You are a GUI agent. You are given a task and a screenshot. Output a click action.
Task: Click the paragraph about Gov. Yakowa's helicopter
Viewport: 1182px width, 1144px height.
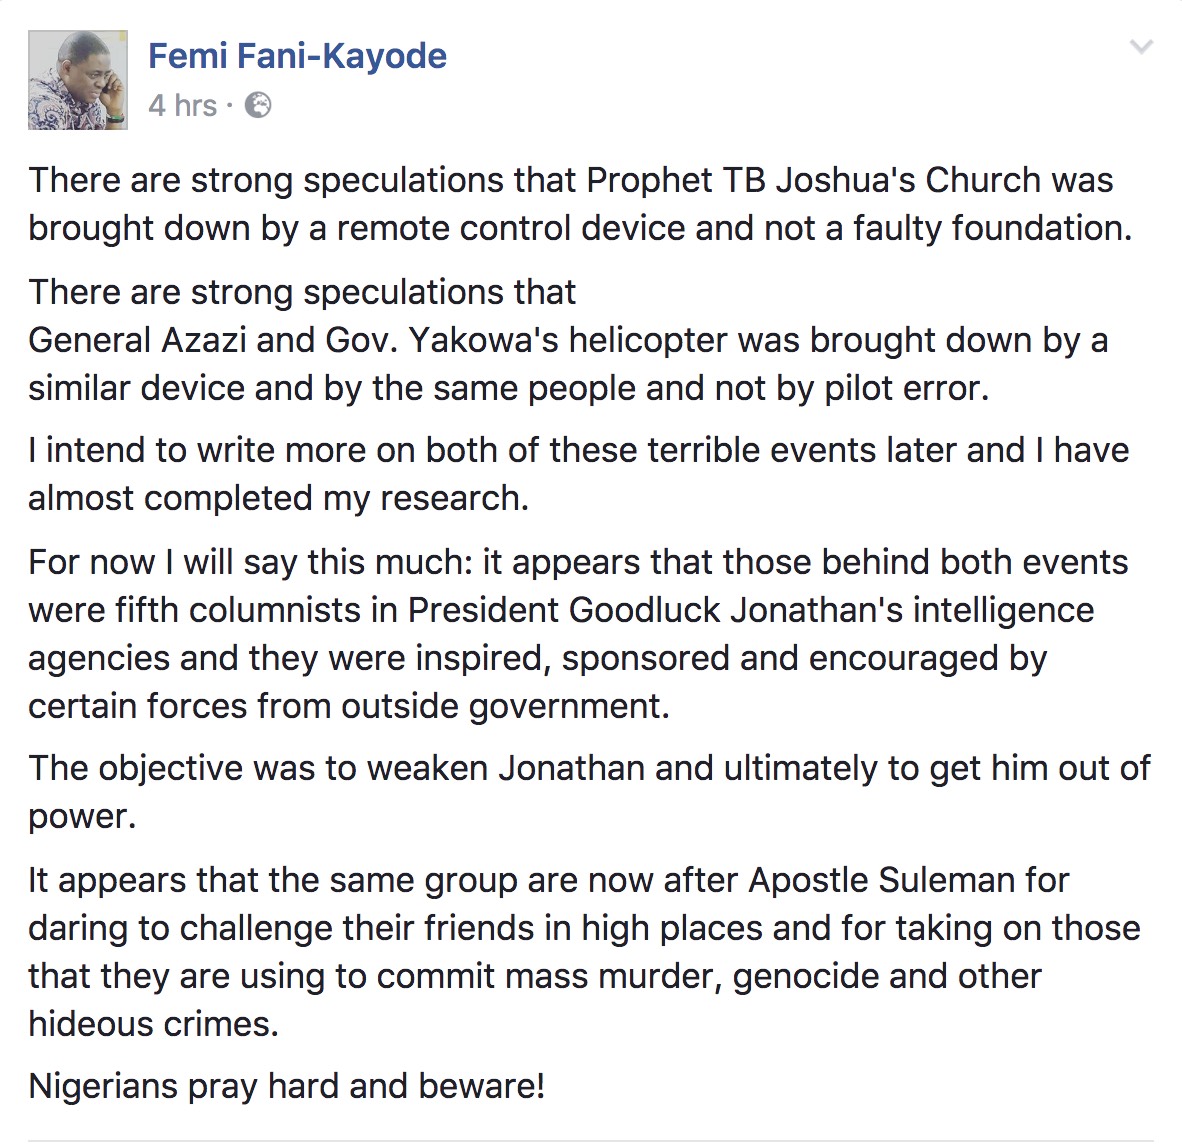click(x=568, y=340)
